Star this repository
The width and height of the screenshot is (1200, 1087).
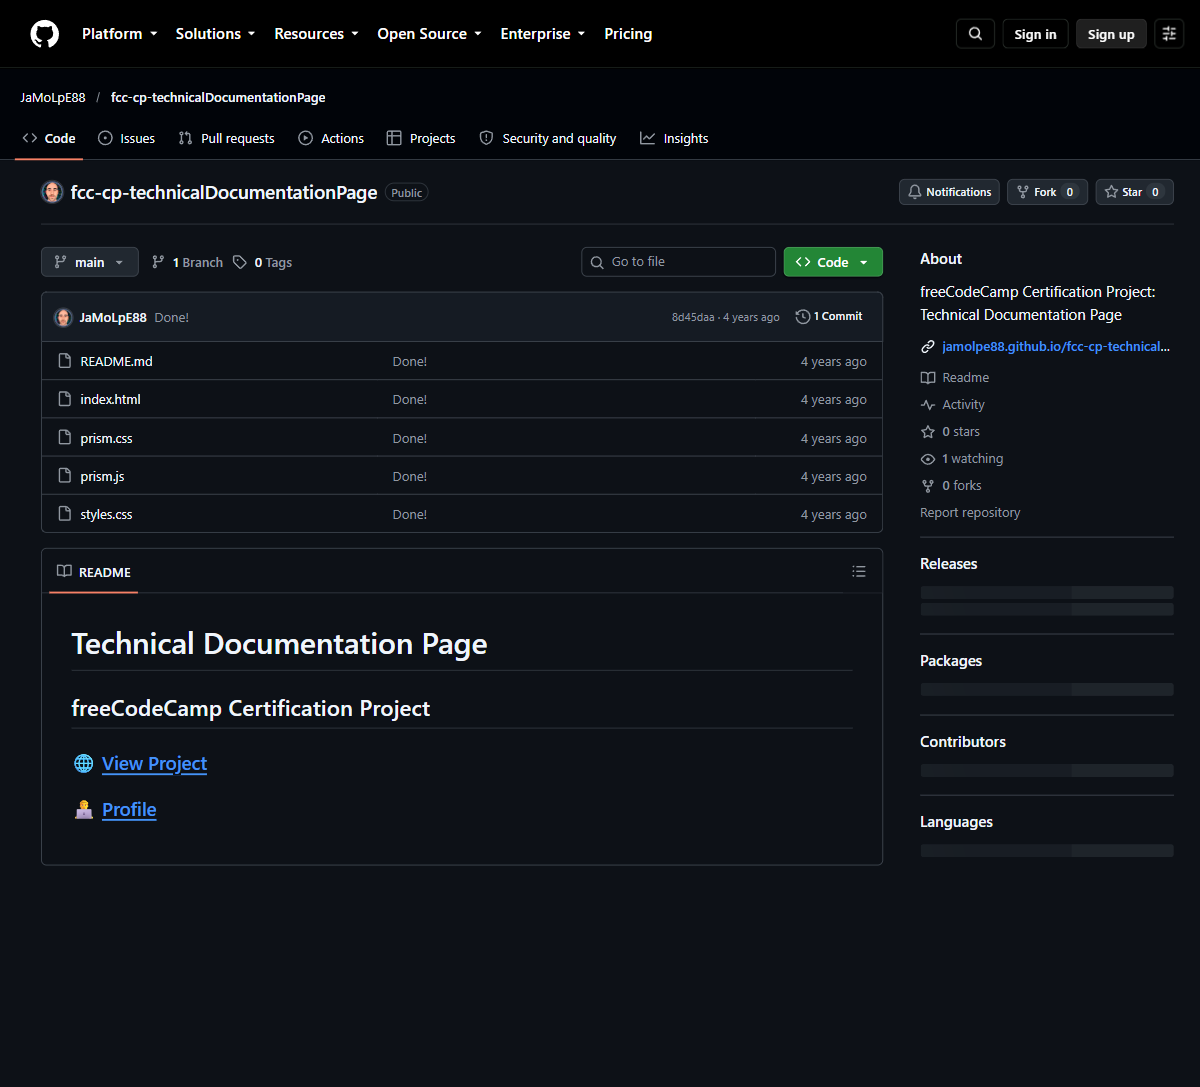(x=1134, y=192)
